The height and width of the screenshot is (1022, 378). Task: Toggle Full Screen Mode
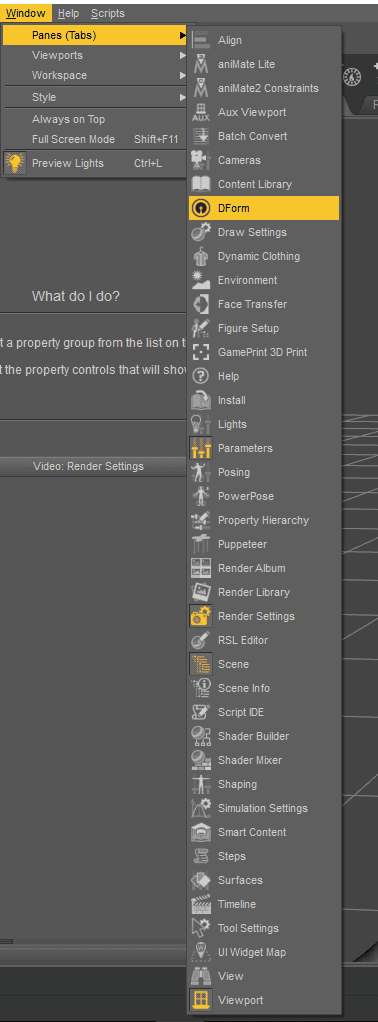tap(95, 139)
